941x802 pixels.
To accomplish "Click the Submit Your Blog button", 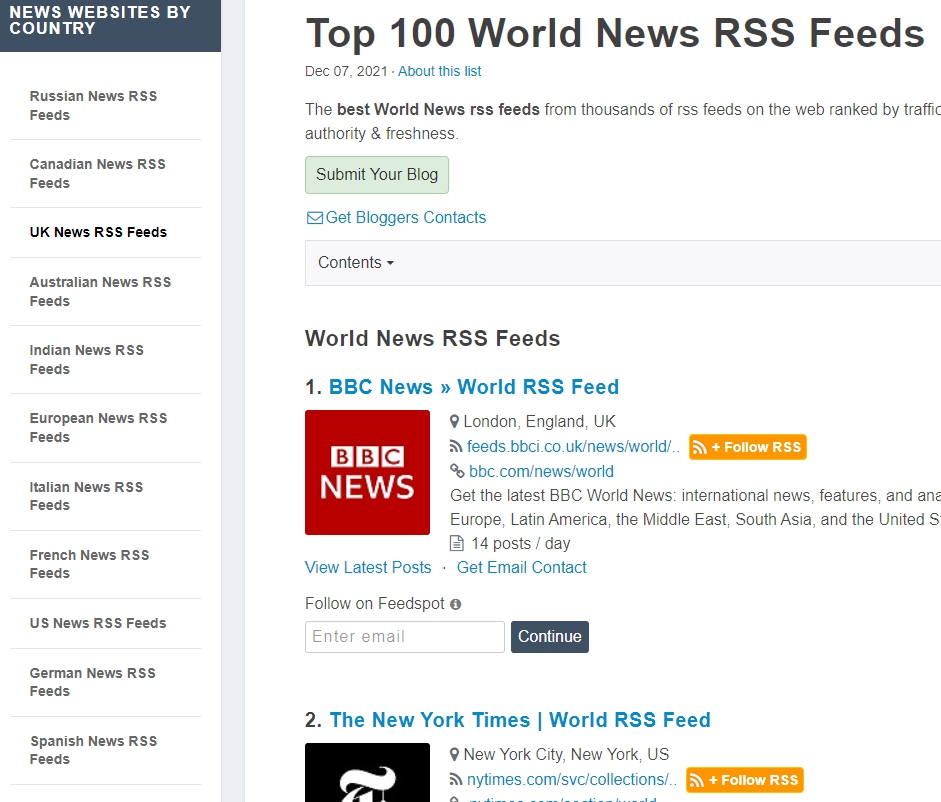I will 377,175.
